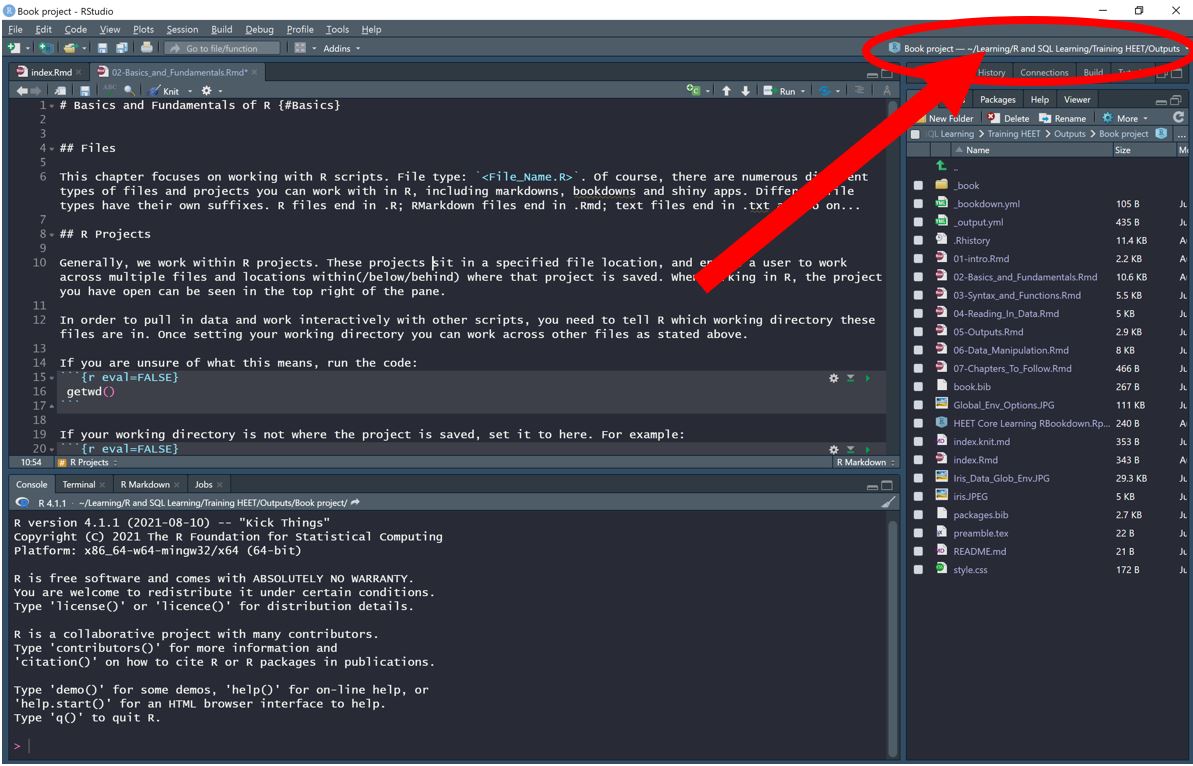Image resolution: width=1193 pixels, height=766 pixels.
Task: Clear the console with the broom icon
Action: pyautogui.click(x=887, y=503)
